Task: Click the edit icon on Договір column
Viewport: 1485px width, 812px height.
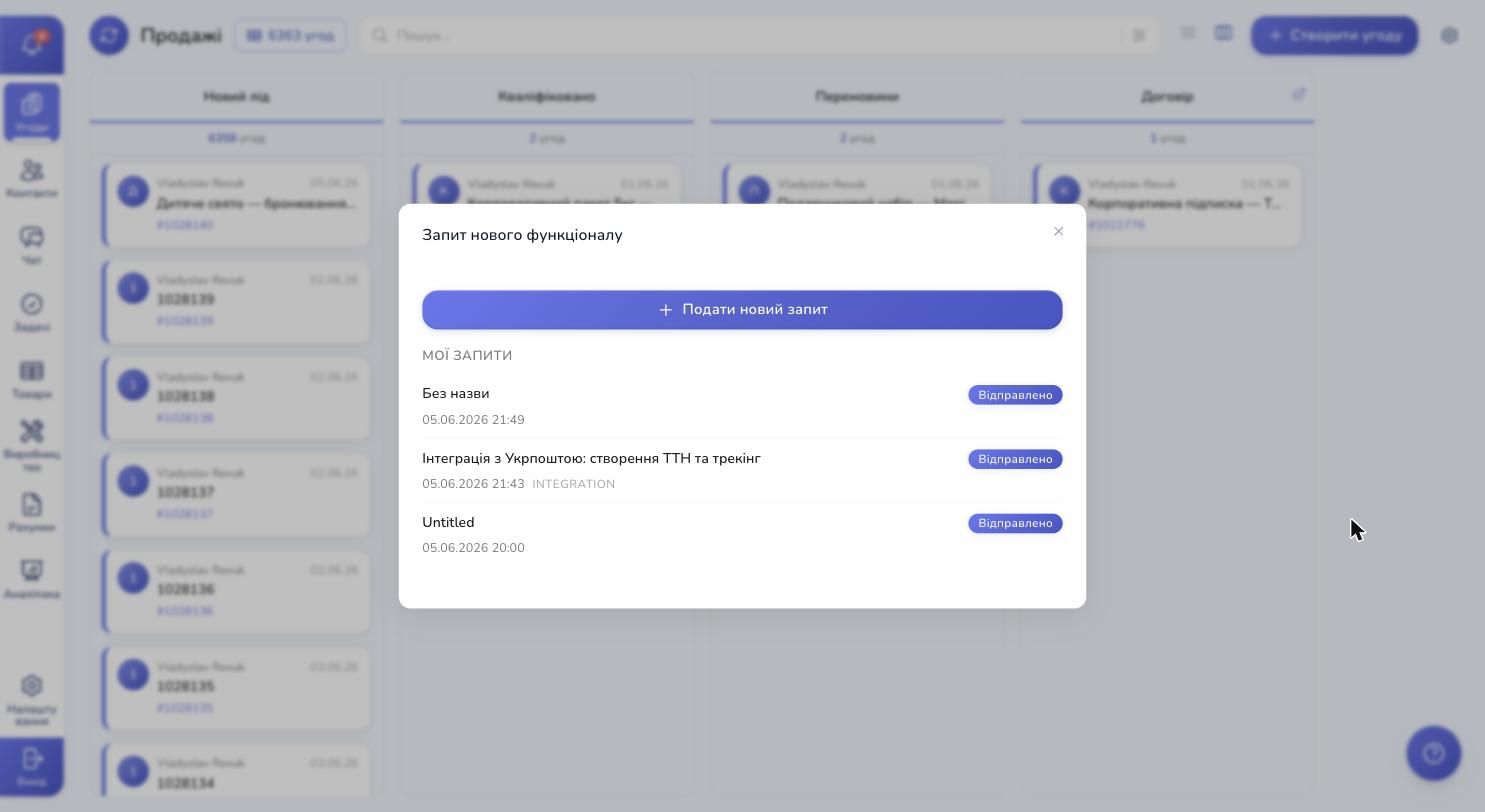Action: (1298, 94)
